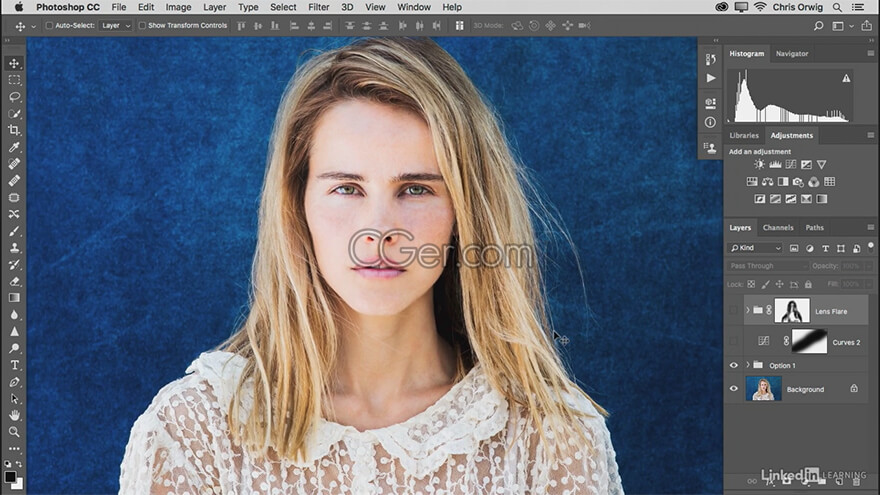Screen dimensions: 880x495
Task: Select the Zoom tool
Action: coord(14,432)
